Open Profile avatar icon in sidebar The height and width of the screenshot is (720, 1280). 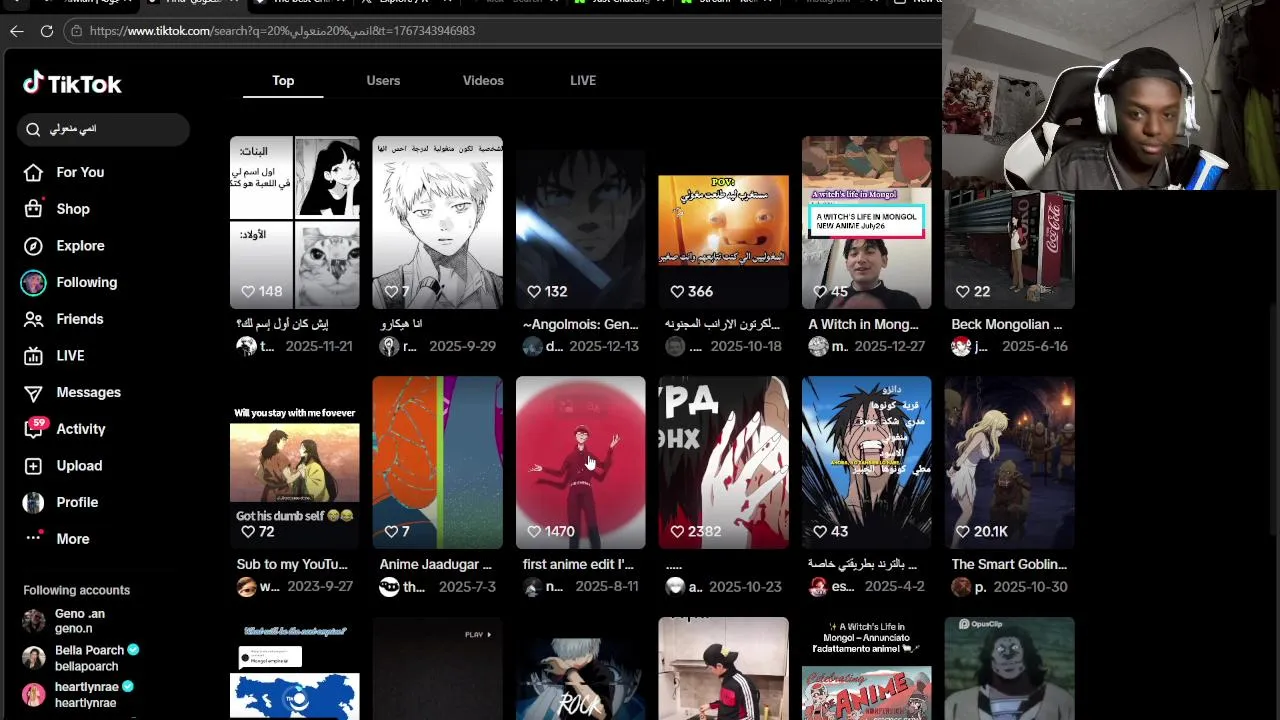pos(33,502)
